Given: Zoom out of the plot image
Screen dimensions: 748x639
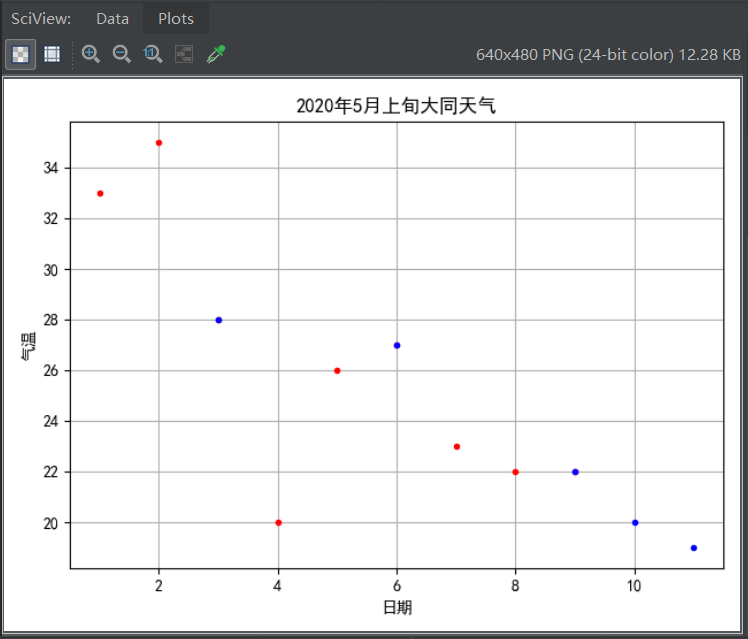Looking at the screenshot, I should pyautogui.click(x=121, y=54).
